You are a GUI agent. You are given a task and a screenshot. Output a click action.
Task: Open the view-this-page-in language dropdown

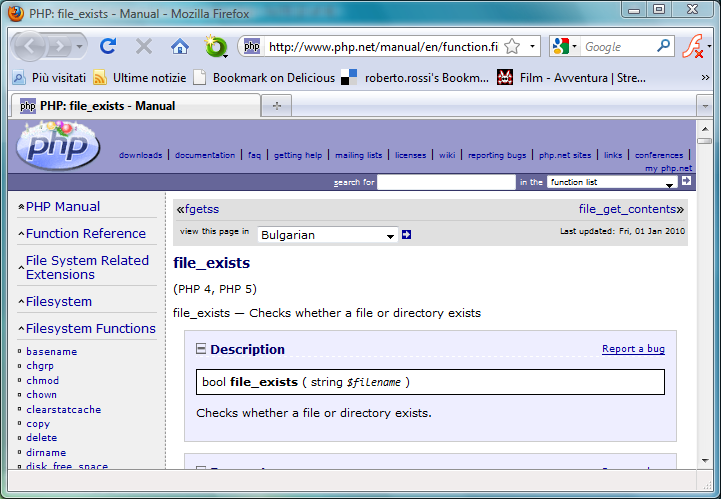point(327,235)
